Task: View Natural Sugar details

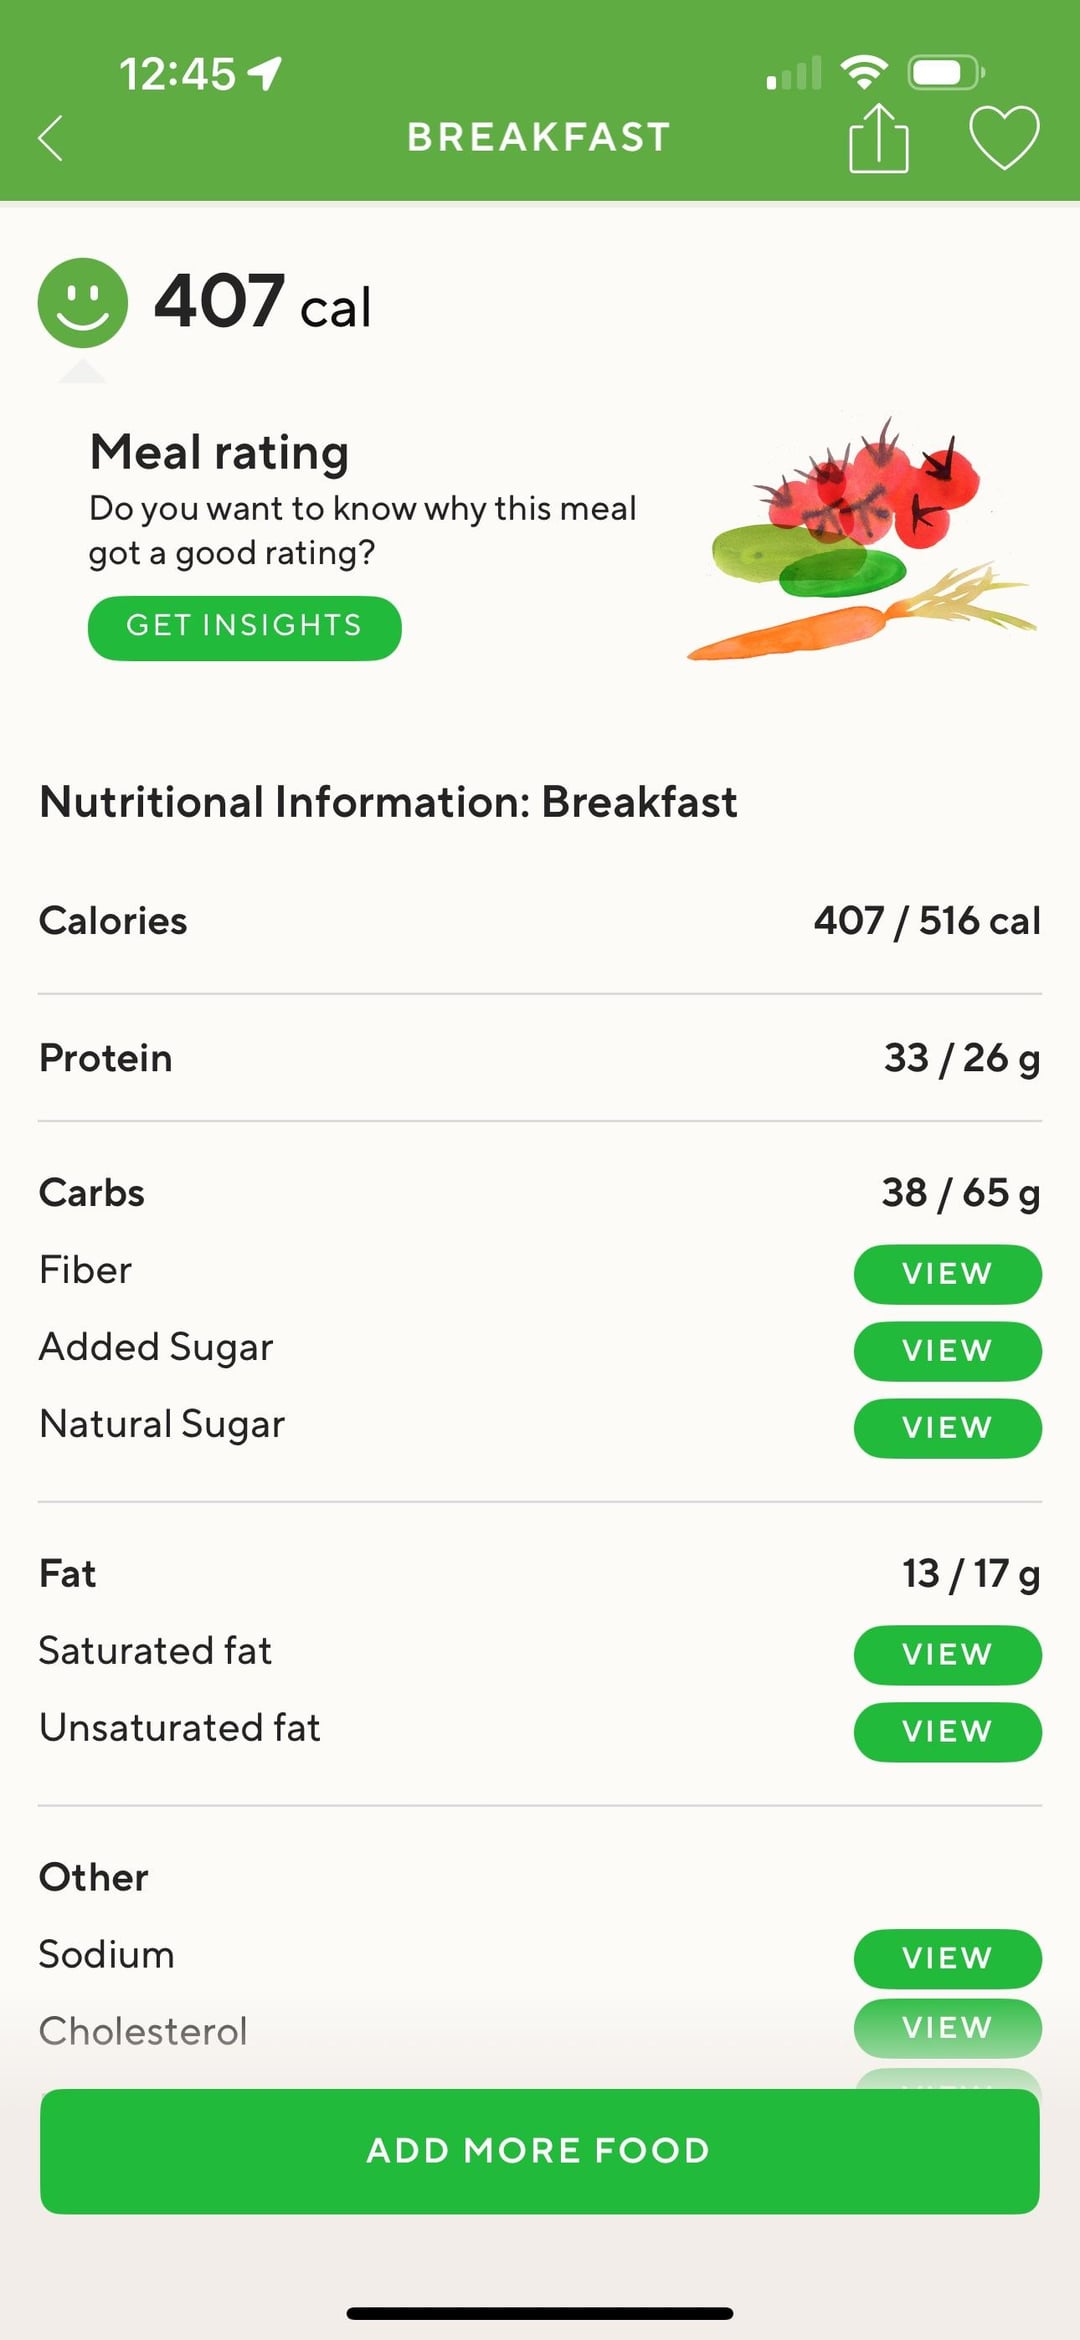Action: tap(946, 1427)
